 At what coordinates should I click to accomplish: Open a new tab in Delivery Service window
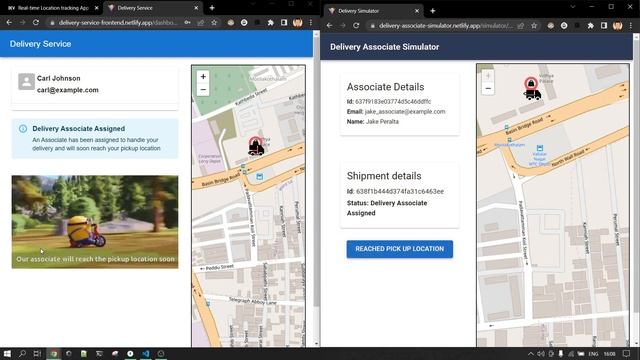[212, 8]
